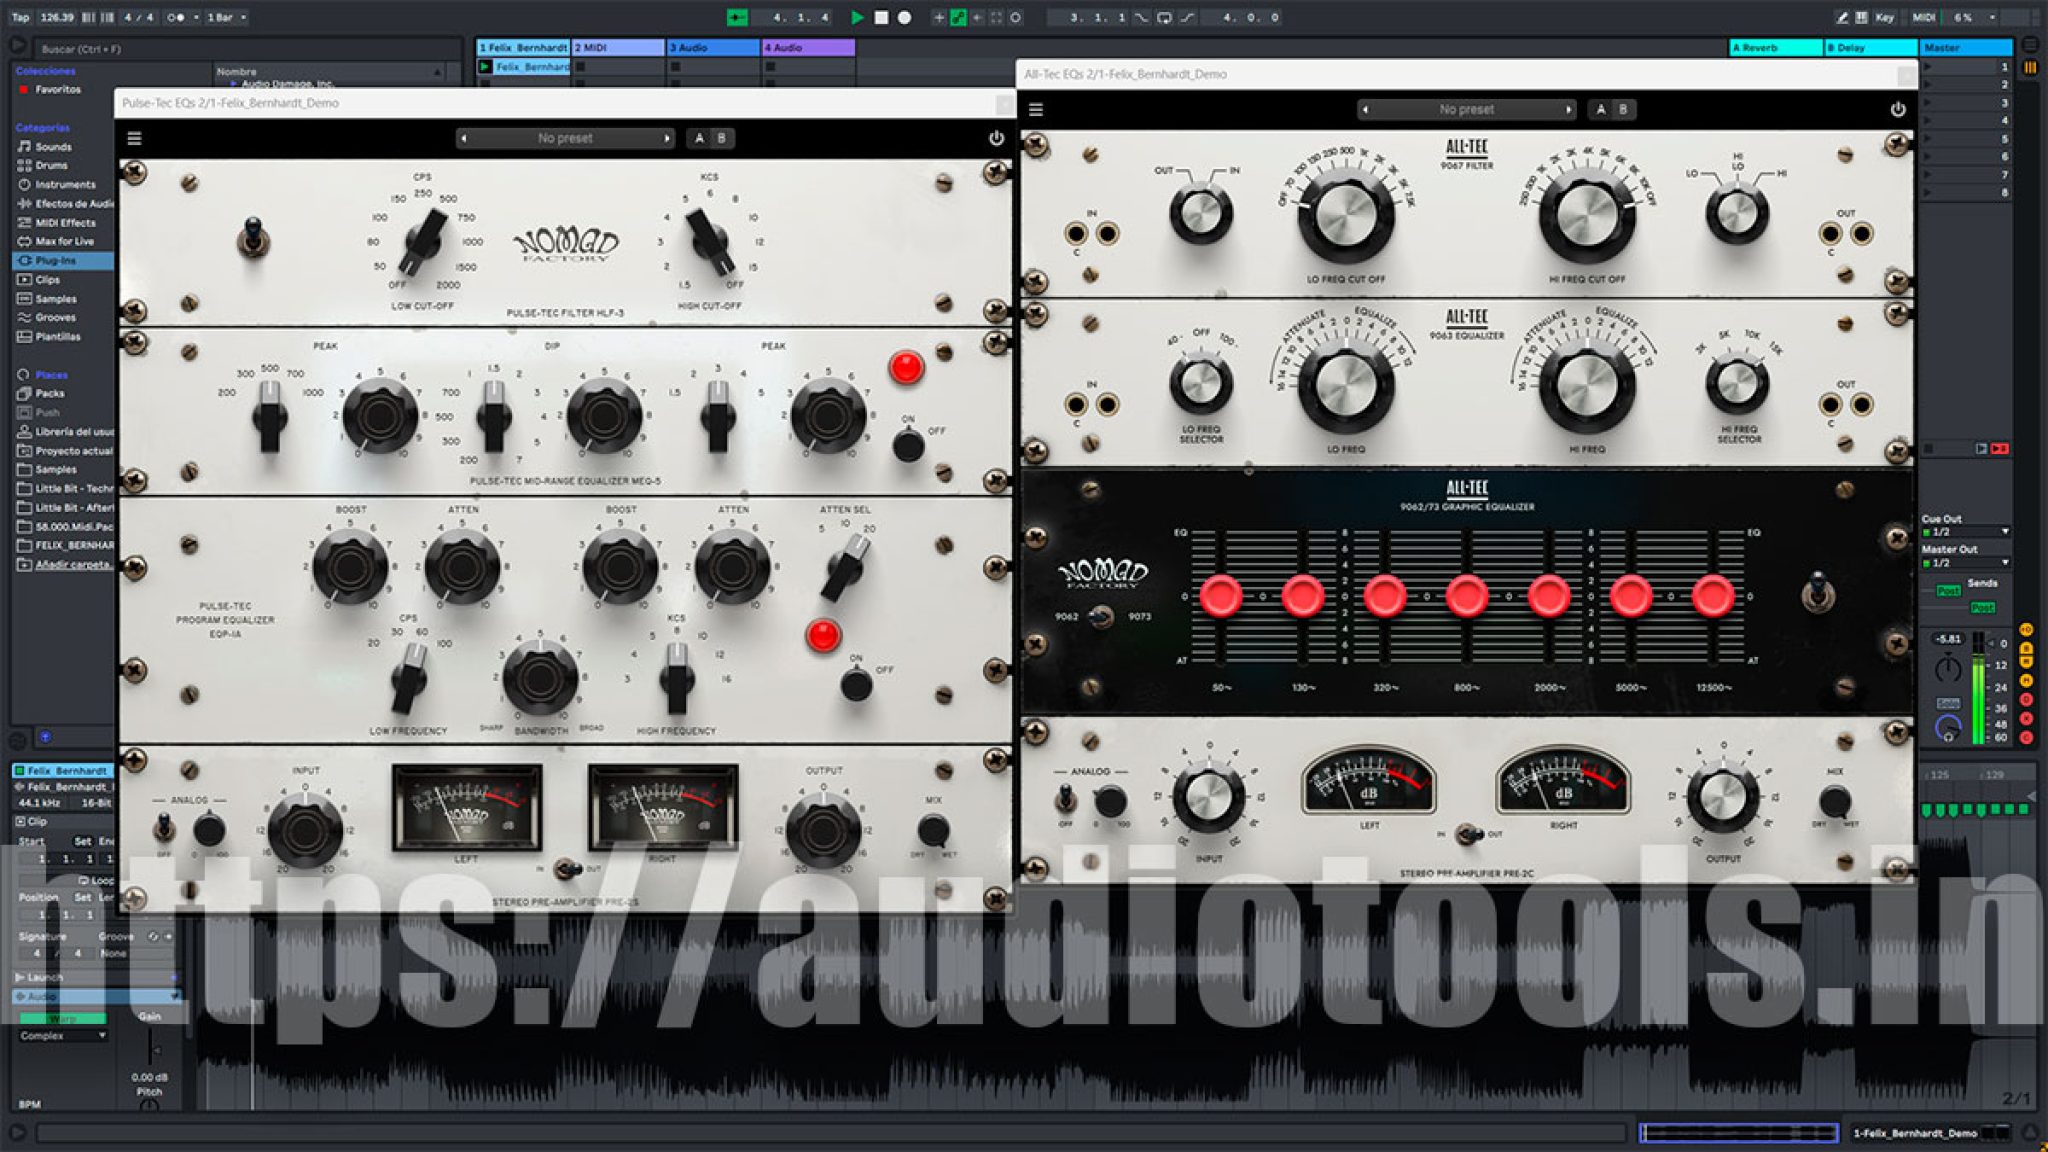
Task: Open the hamburger menu on the Pulse-Tec plugin
Action: point(134,138)
